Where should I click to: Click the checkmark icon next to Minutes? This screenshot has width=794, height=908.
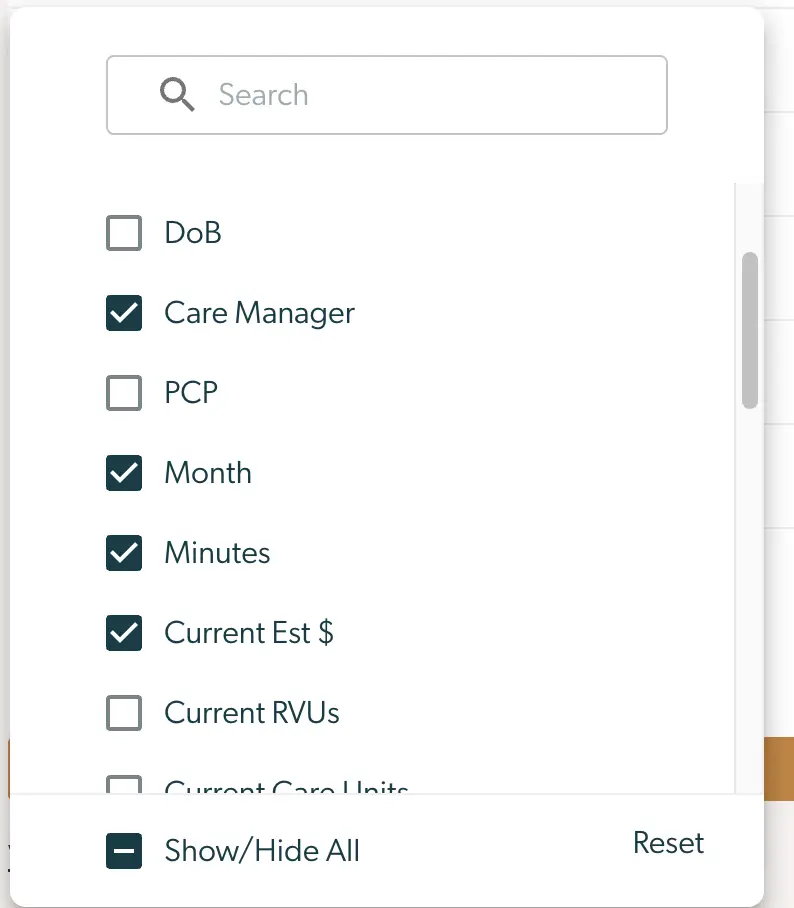click(124, 553)
